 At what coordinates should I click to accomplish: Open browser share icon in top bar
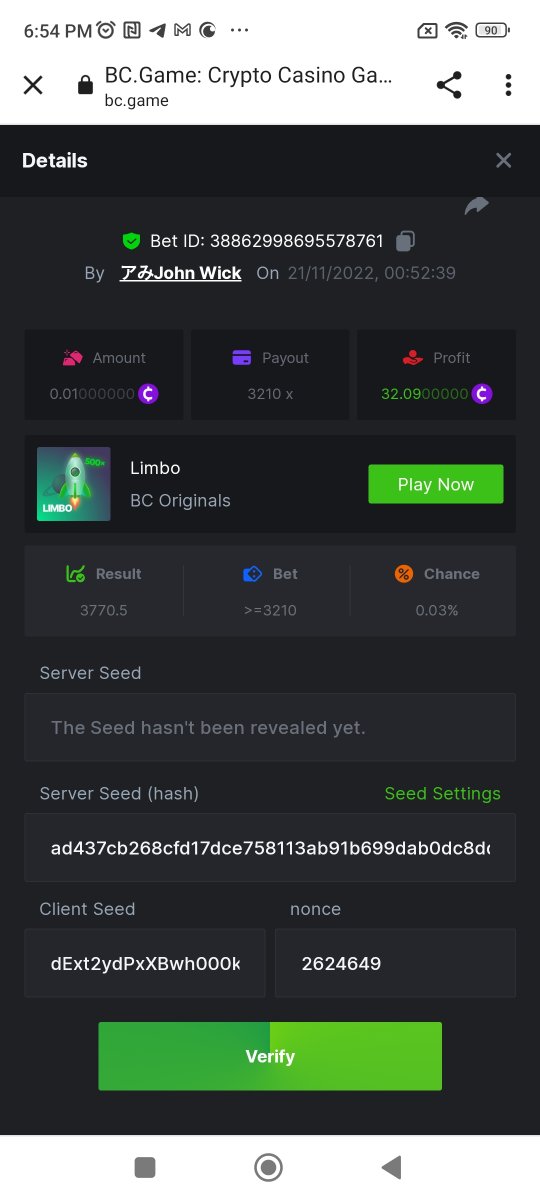point(449,85)
